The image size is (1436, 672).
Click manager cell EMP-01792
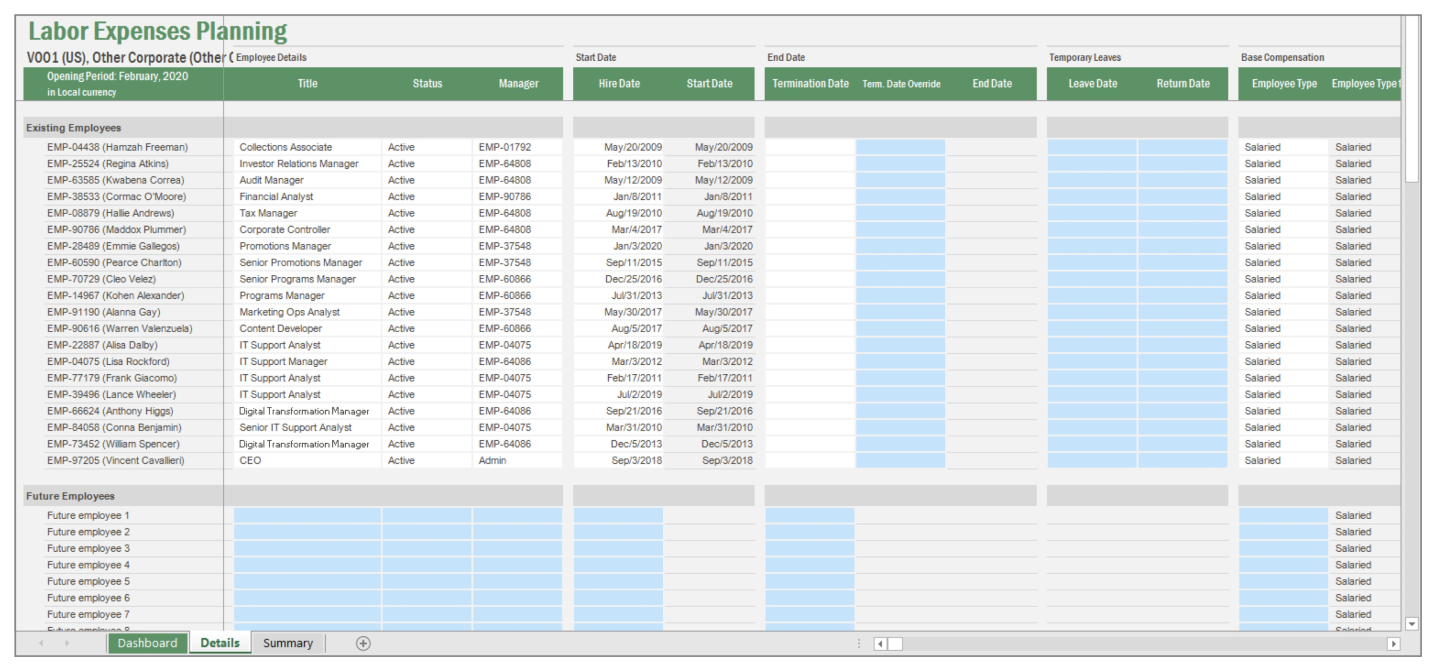point(518,147)
